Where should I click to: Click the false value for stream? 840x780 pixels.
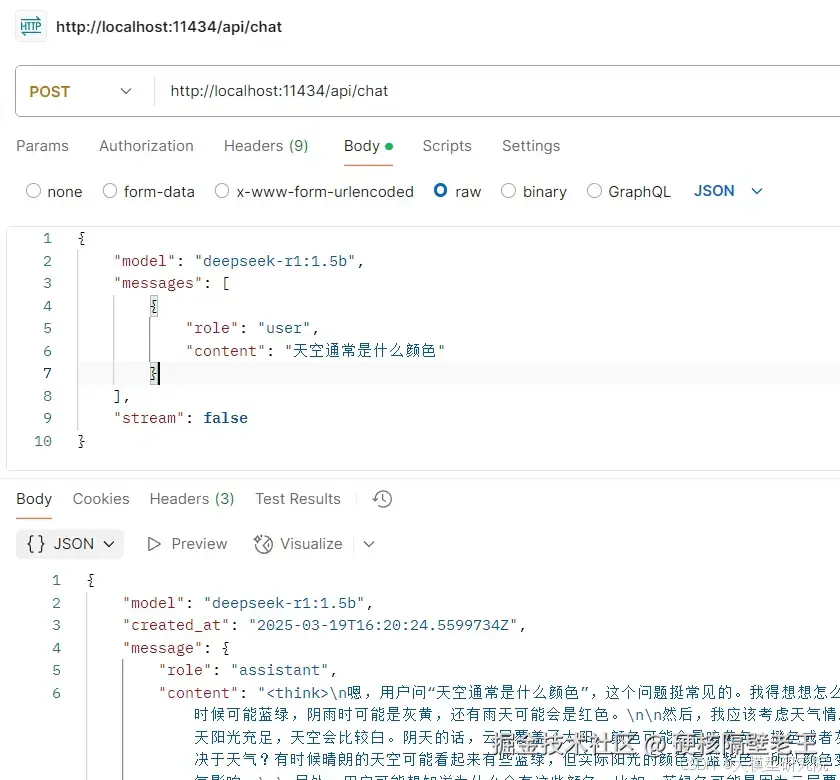click(225, 418)
